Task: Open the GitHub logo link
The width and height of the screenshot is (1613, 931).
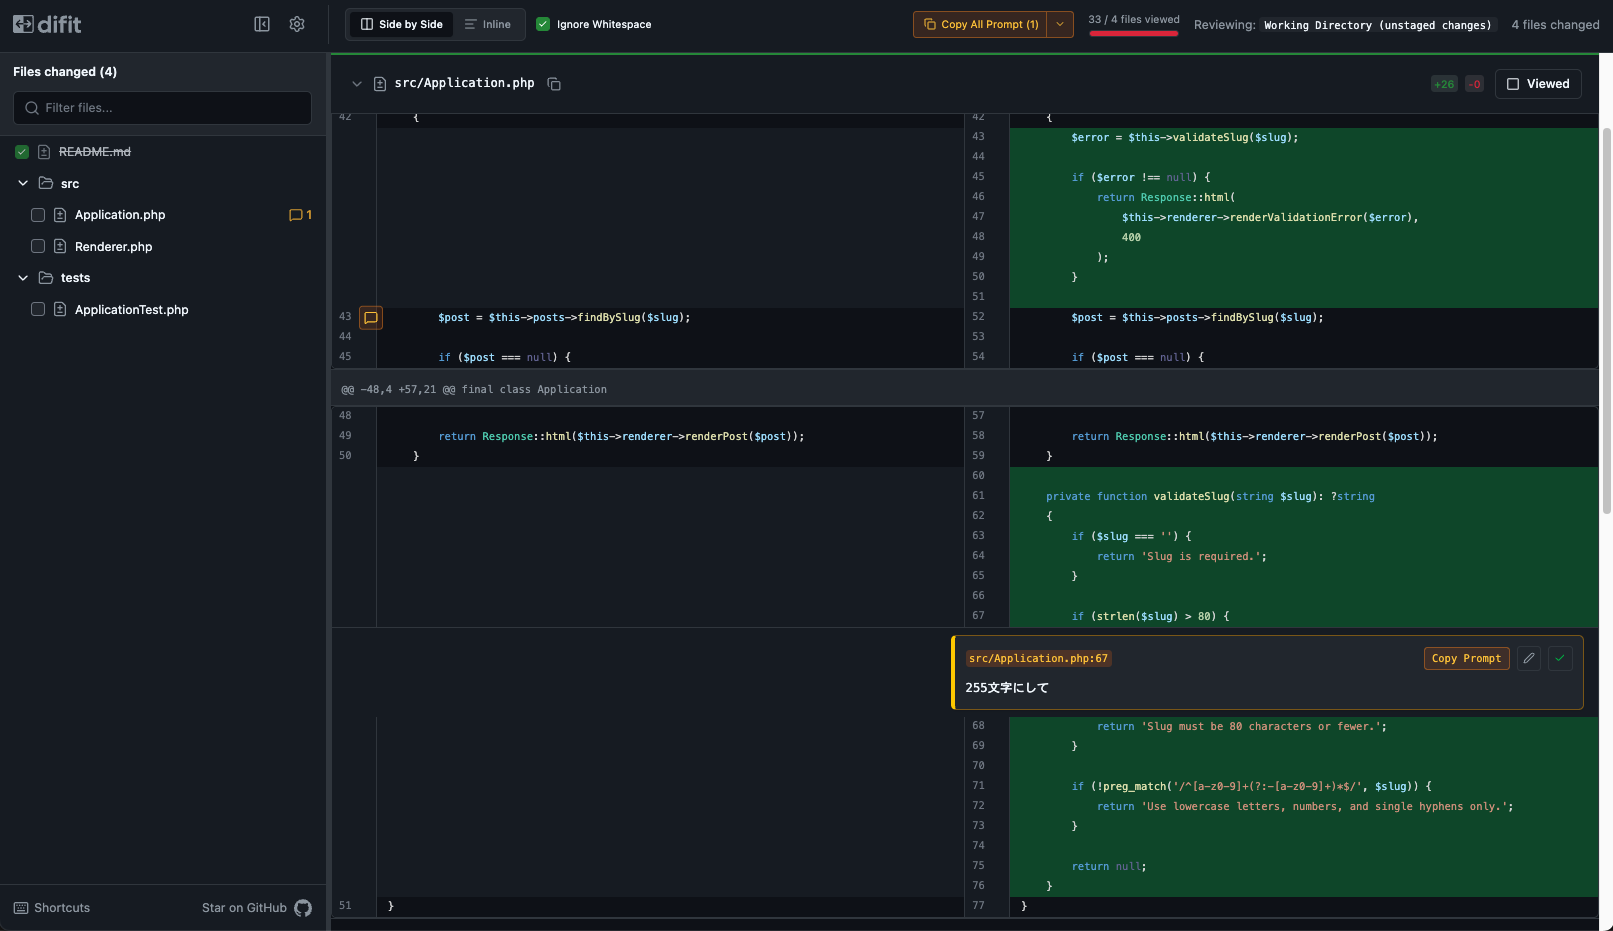Action: coord(303,908)
